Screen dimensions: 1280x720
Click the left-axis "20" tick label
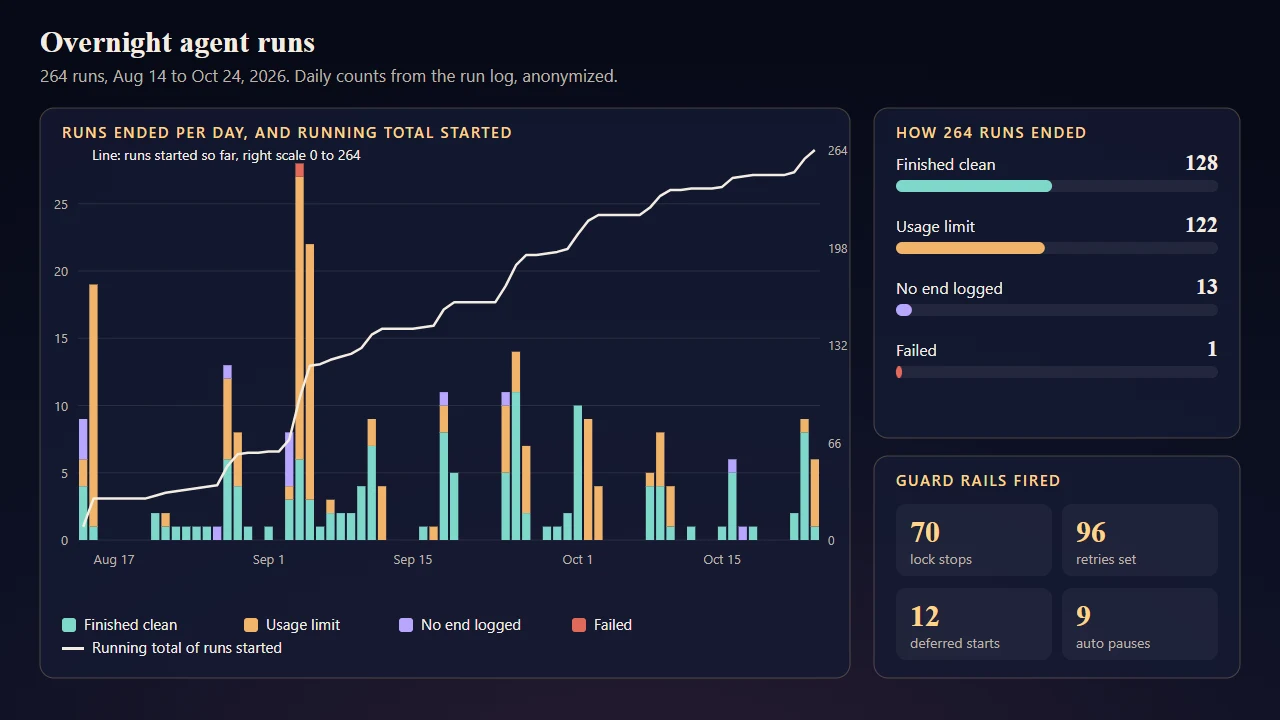(x=61, y=272)
